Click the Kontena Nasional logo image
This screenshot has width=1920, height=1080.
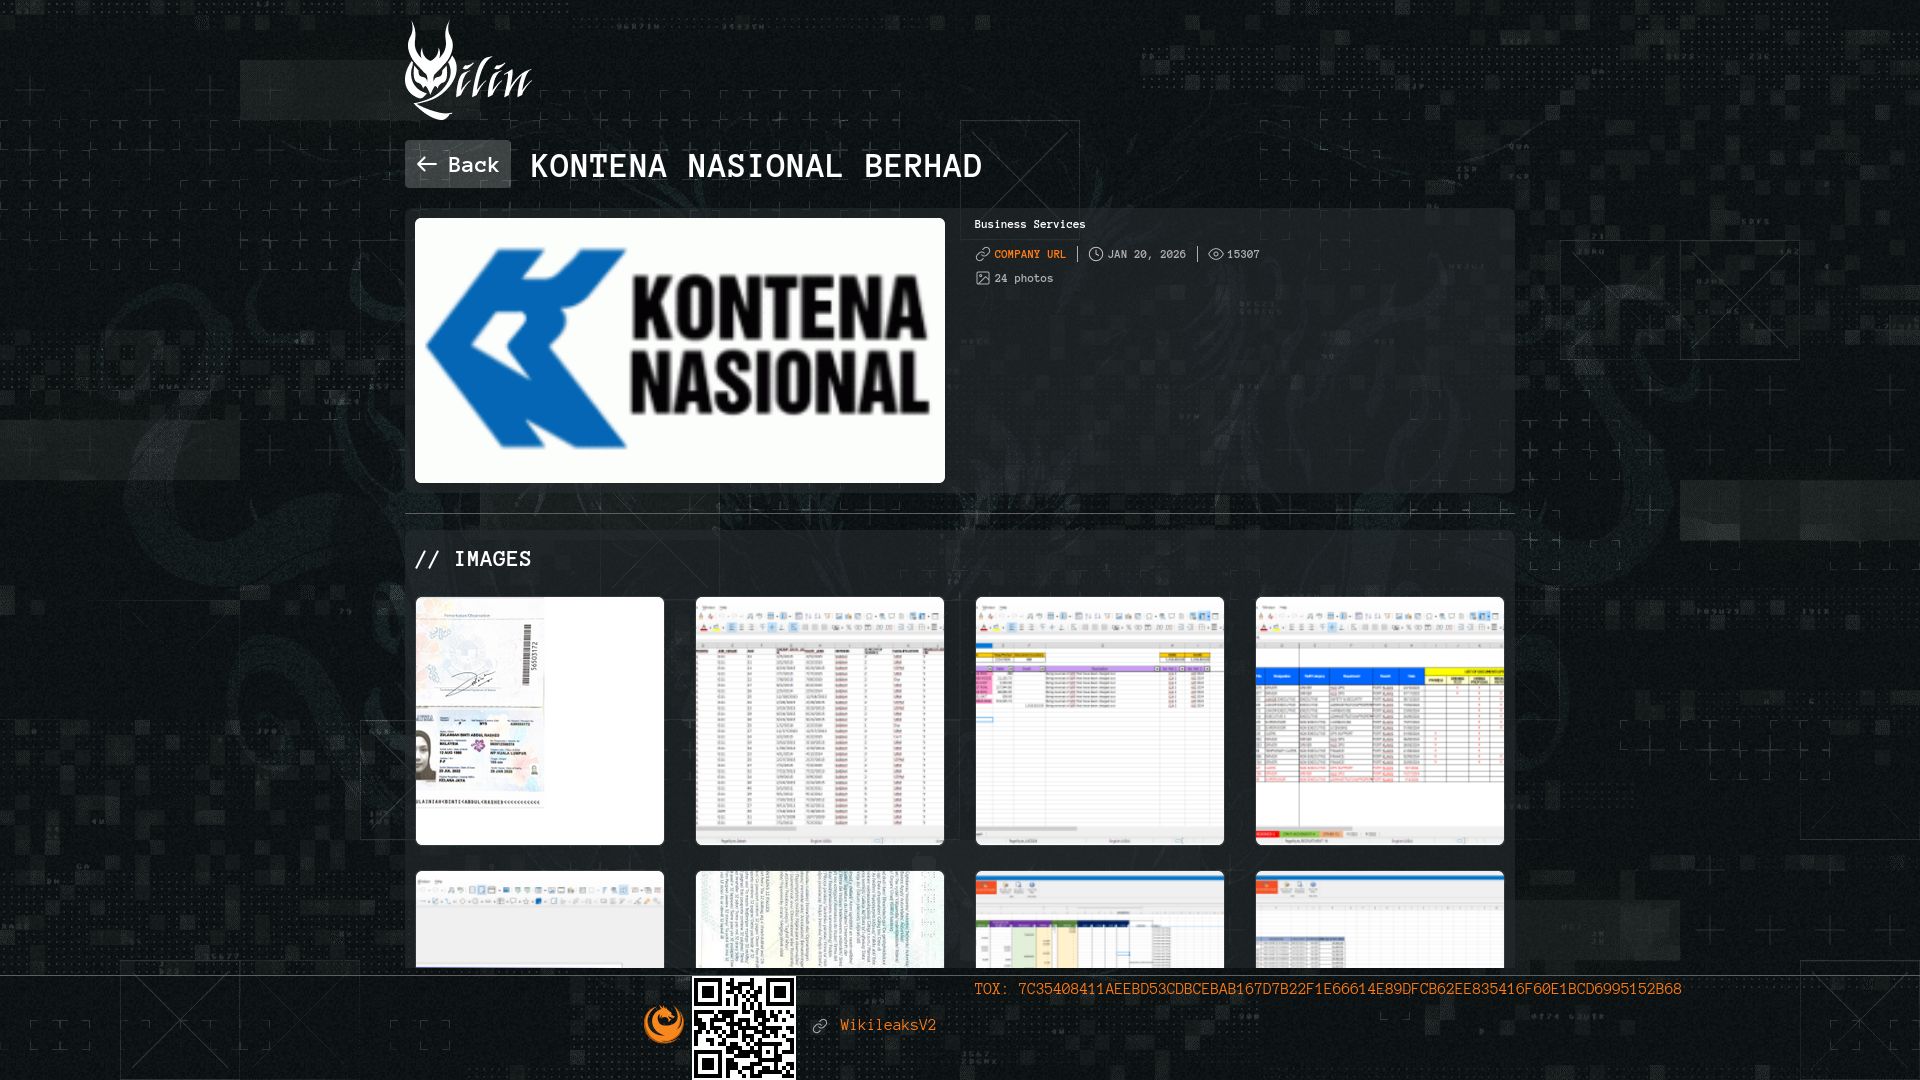tap(679, 350)
